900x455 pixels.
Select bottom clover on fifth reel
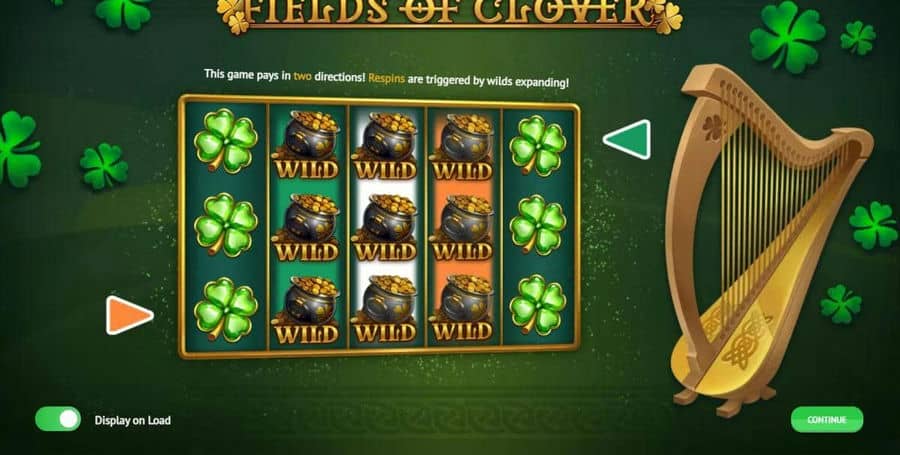(x=538, y=304)
